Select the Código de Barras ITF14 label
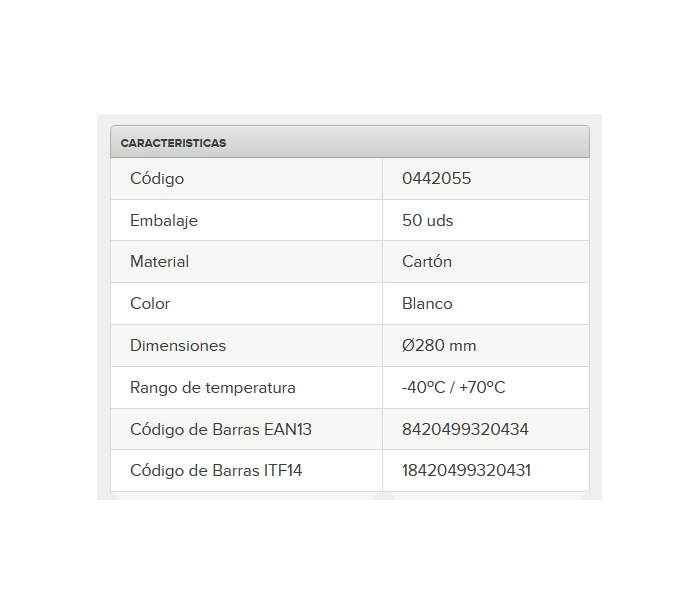Viewport: 700px width, 614px height. 216,471
